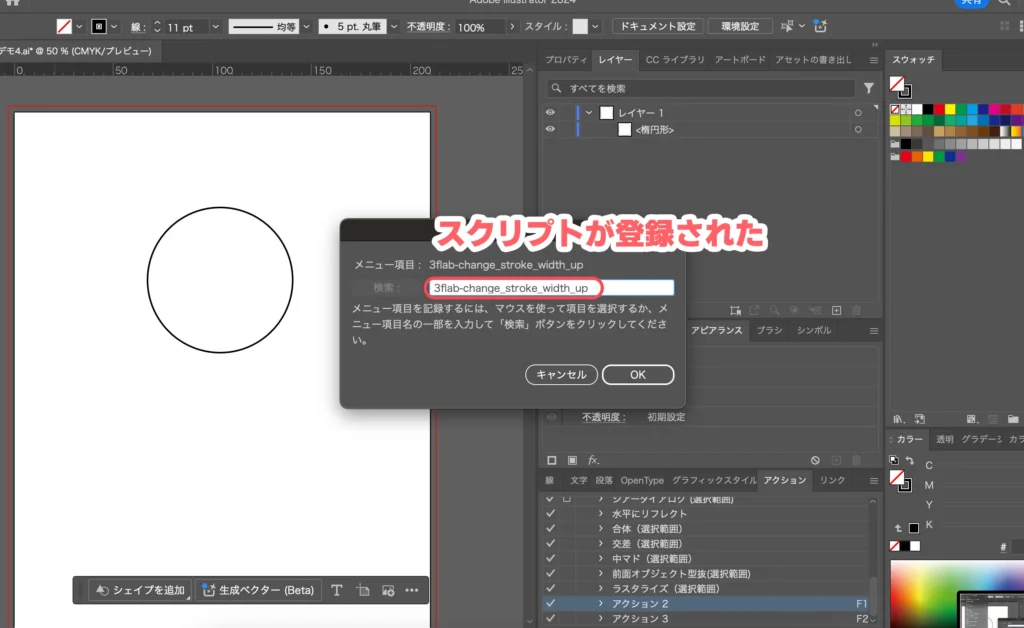
Task: Click the more options ellipsis icon on the canvas toolbar
Action: click(x=411, y=590)
